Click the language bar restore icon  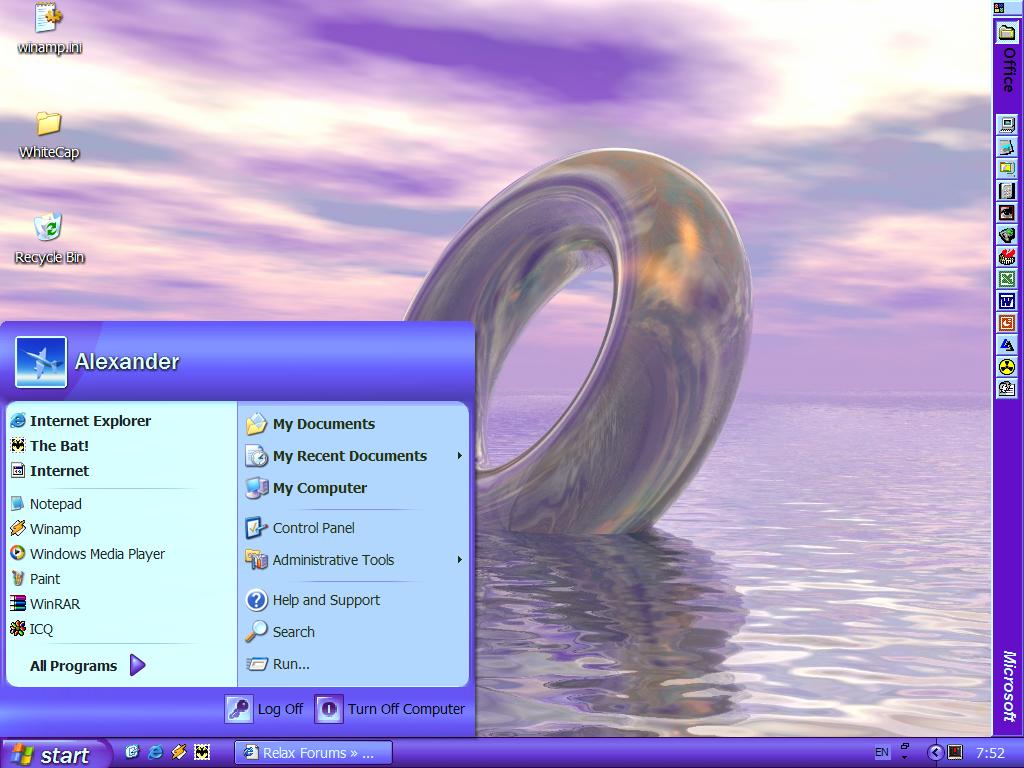[904, 746]
